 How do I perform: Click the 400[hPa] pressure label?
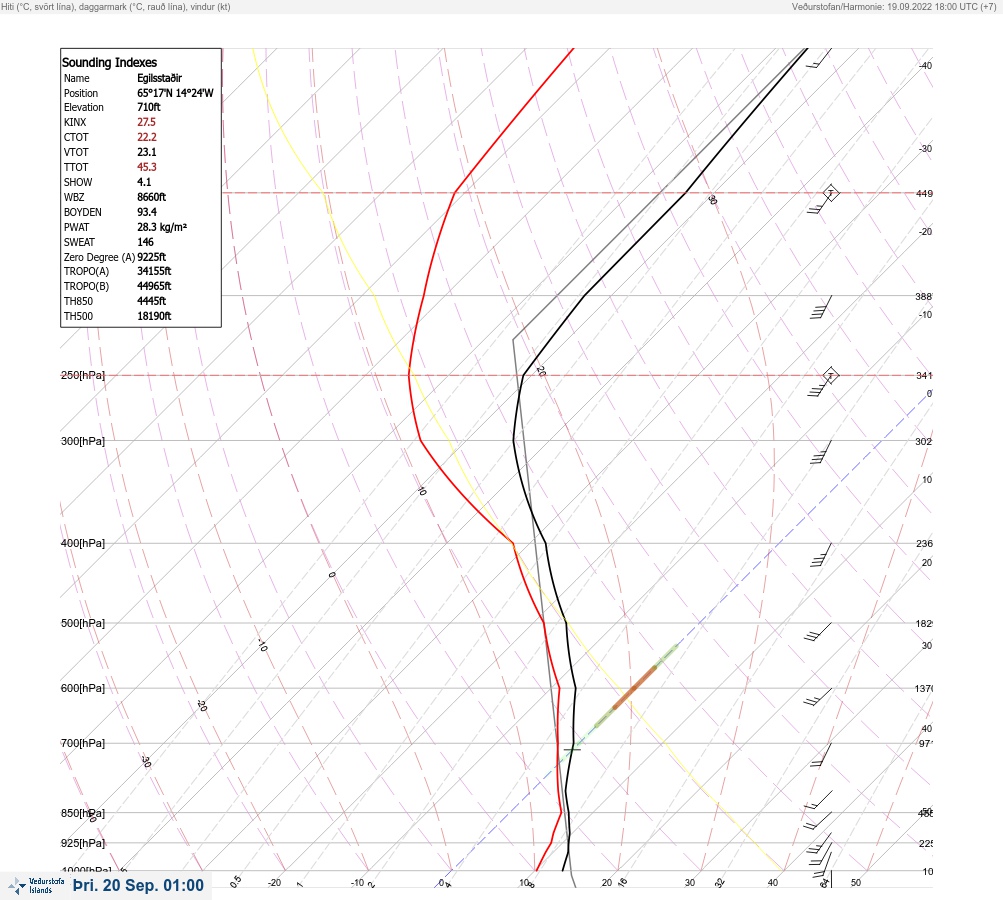pyautogui.click(x=83, y=543)
